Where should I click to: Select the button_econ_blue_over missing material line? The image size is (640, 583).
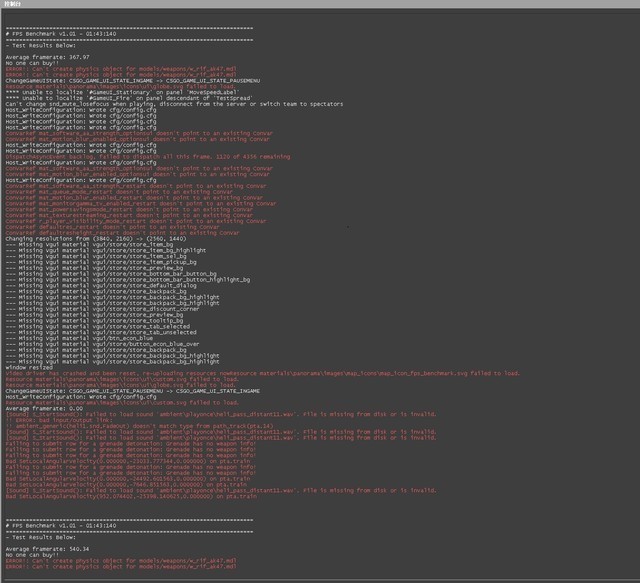(102, 344)
